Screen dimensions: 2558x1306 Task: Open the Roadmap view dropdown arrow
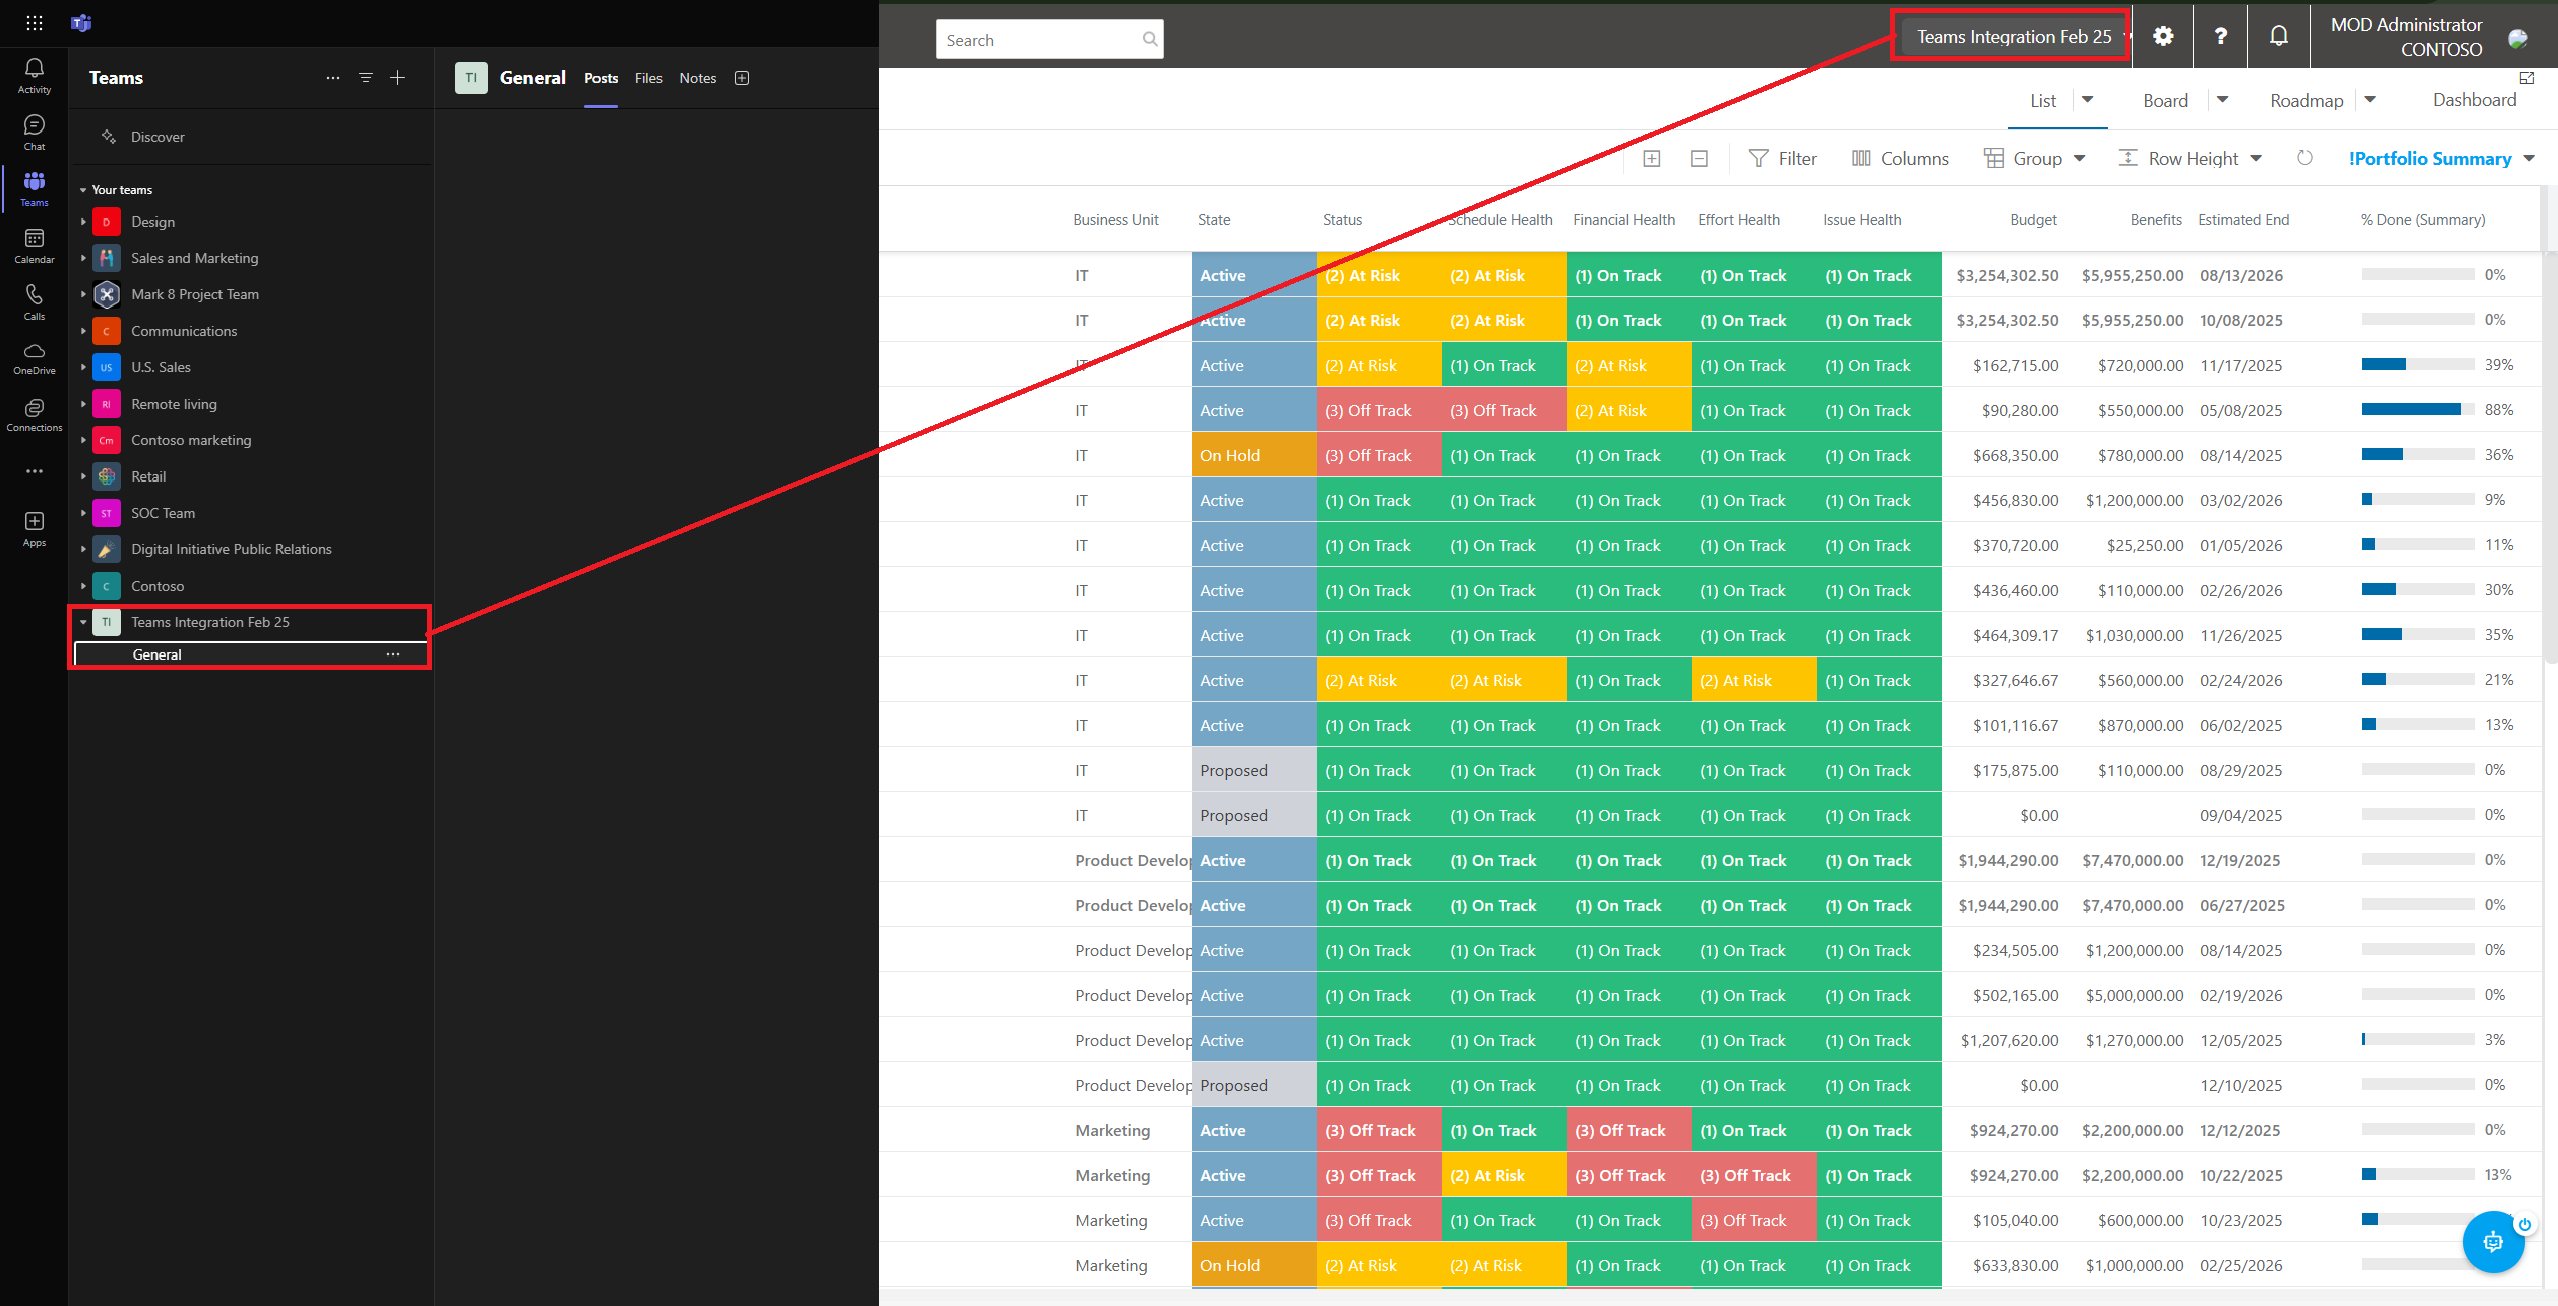tap(2369, 100)
